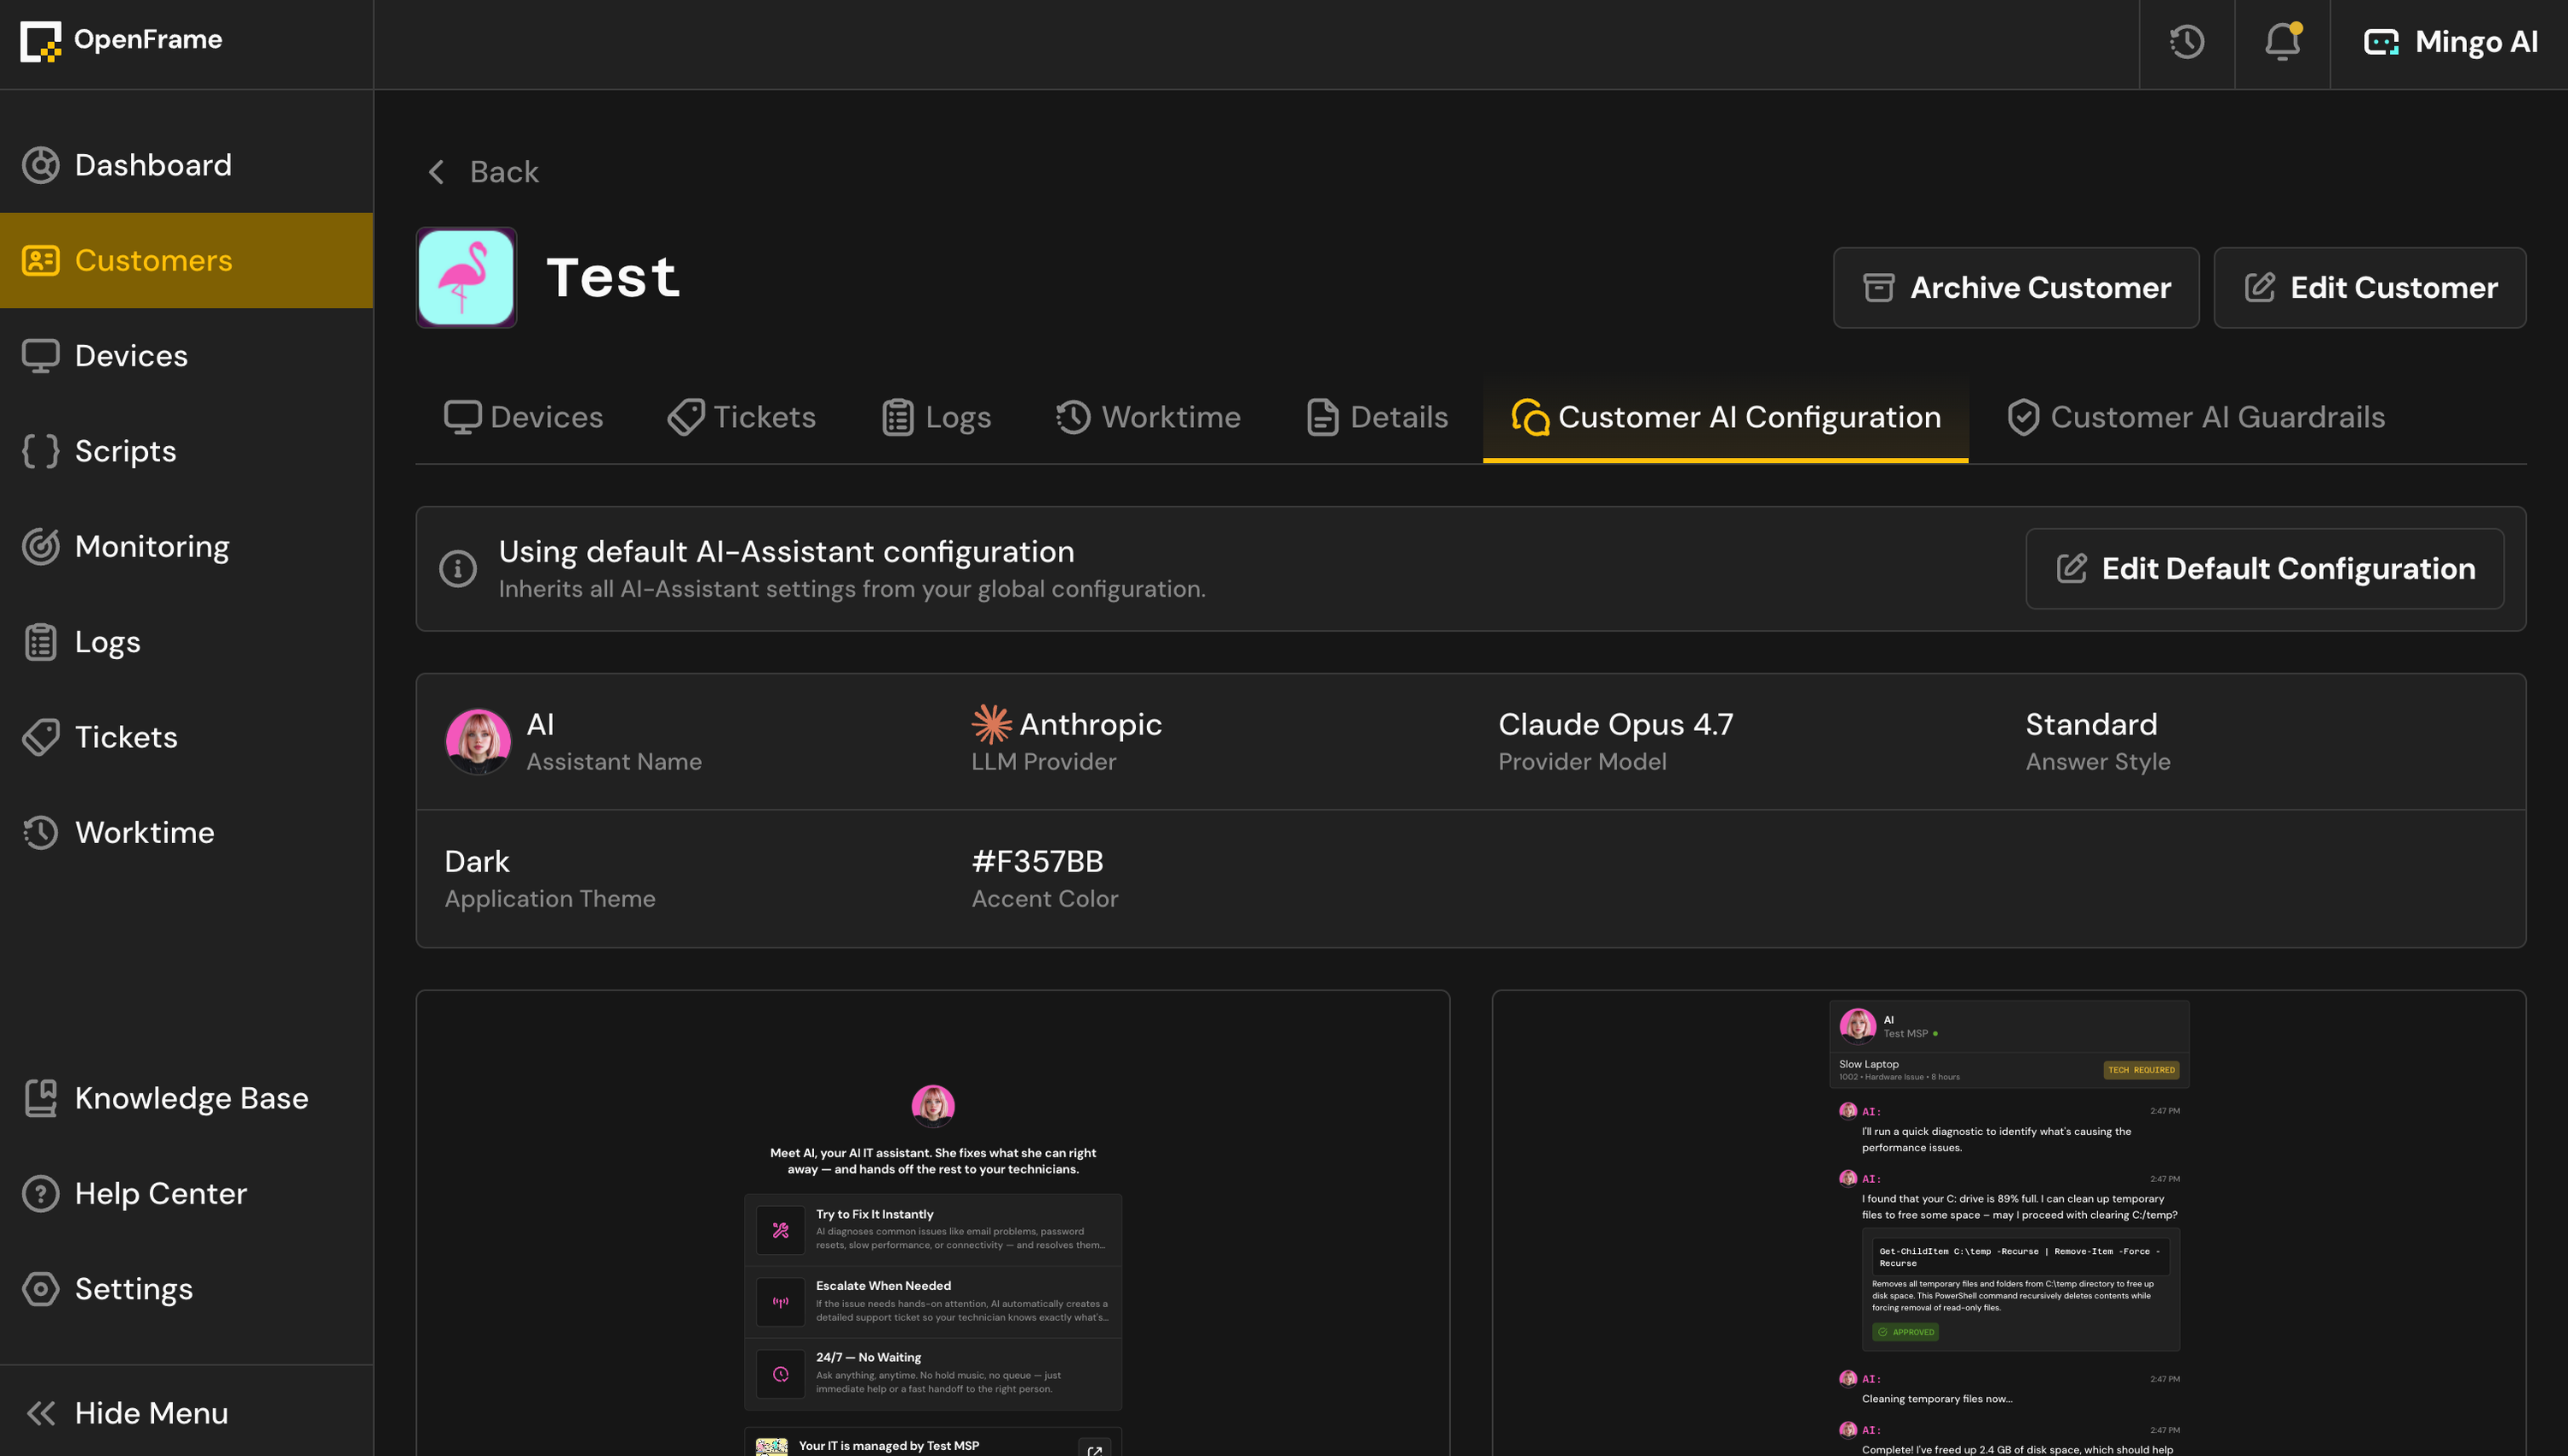The width and height of the screenshot is (2568, 1456).
Task: Click the TECH REQUIRED badge
Action: (2141, 1070)
